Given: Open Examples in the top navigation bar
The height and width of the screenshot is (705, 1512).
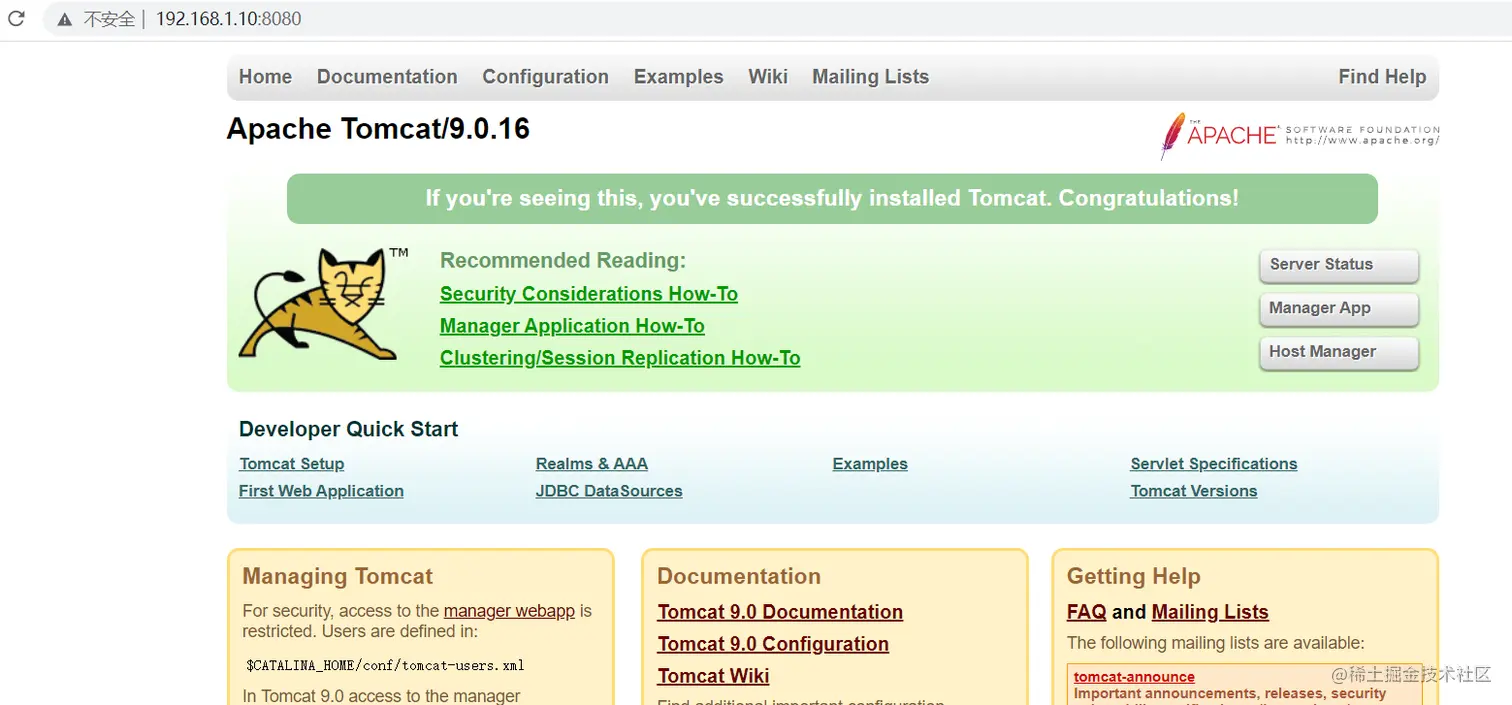Looking at the screenshot, I should click(678, 77).
